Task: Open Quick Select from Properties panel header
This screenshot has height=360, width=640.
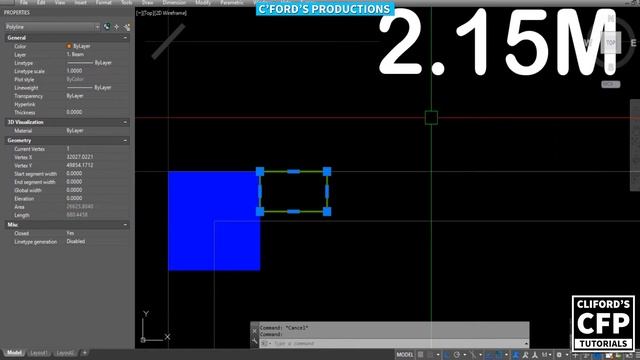Action: click(127, 27)
